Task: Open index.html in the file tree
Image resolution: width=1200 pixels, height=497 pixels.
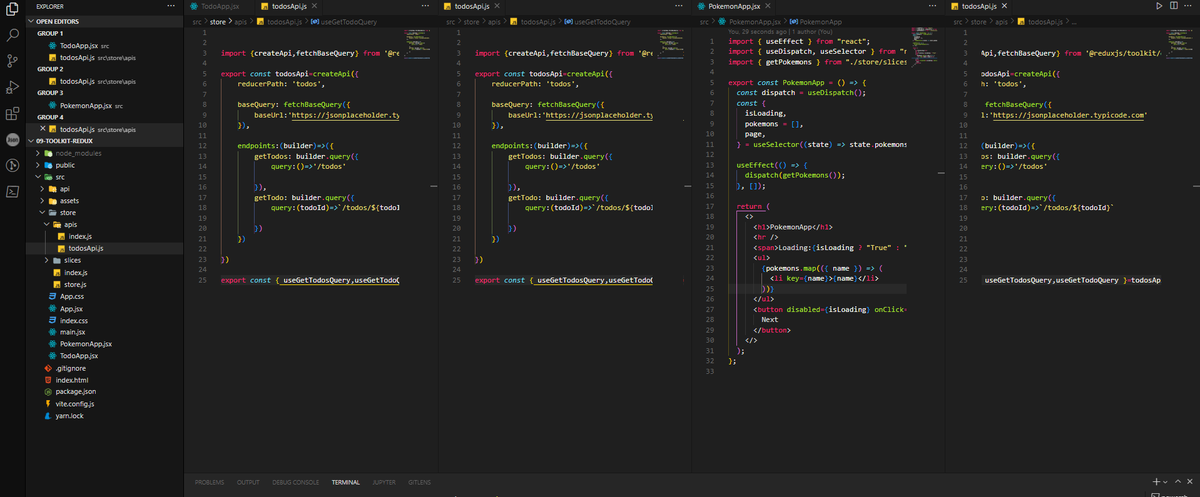Action: [x=106, y=380]
